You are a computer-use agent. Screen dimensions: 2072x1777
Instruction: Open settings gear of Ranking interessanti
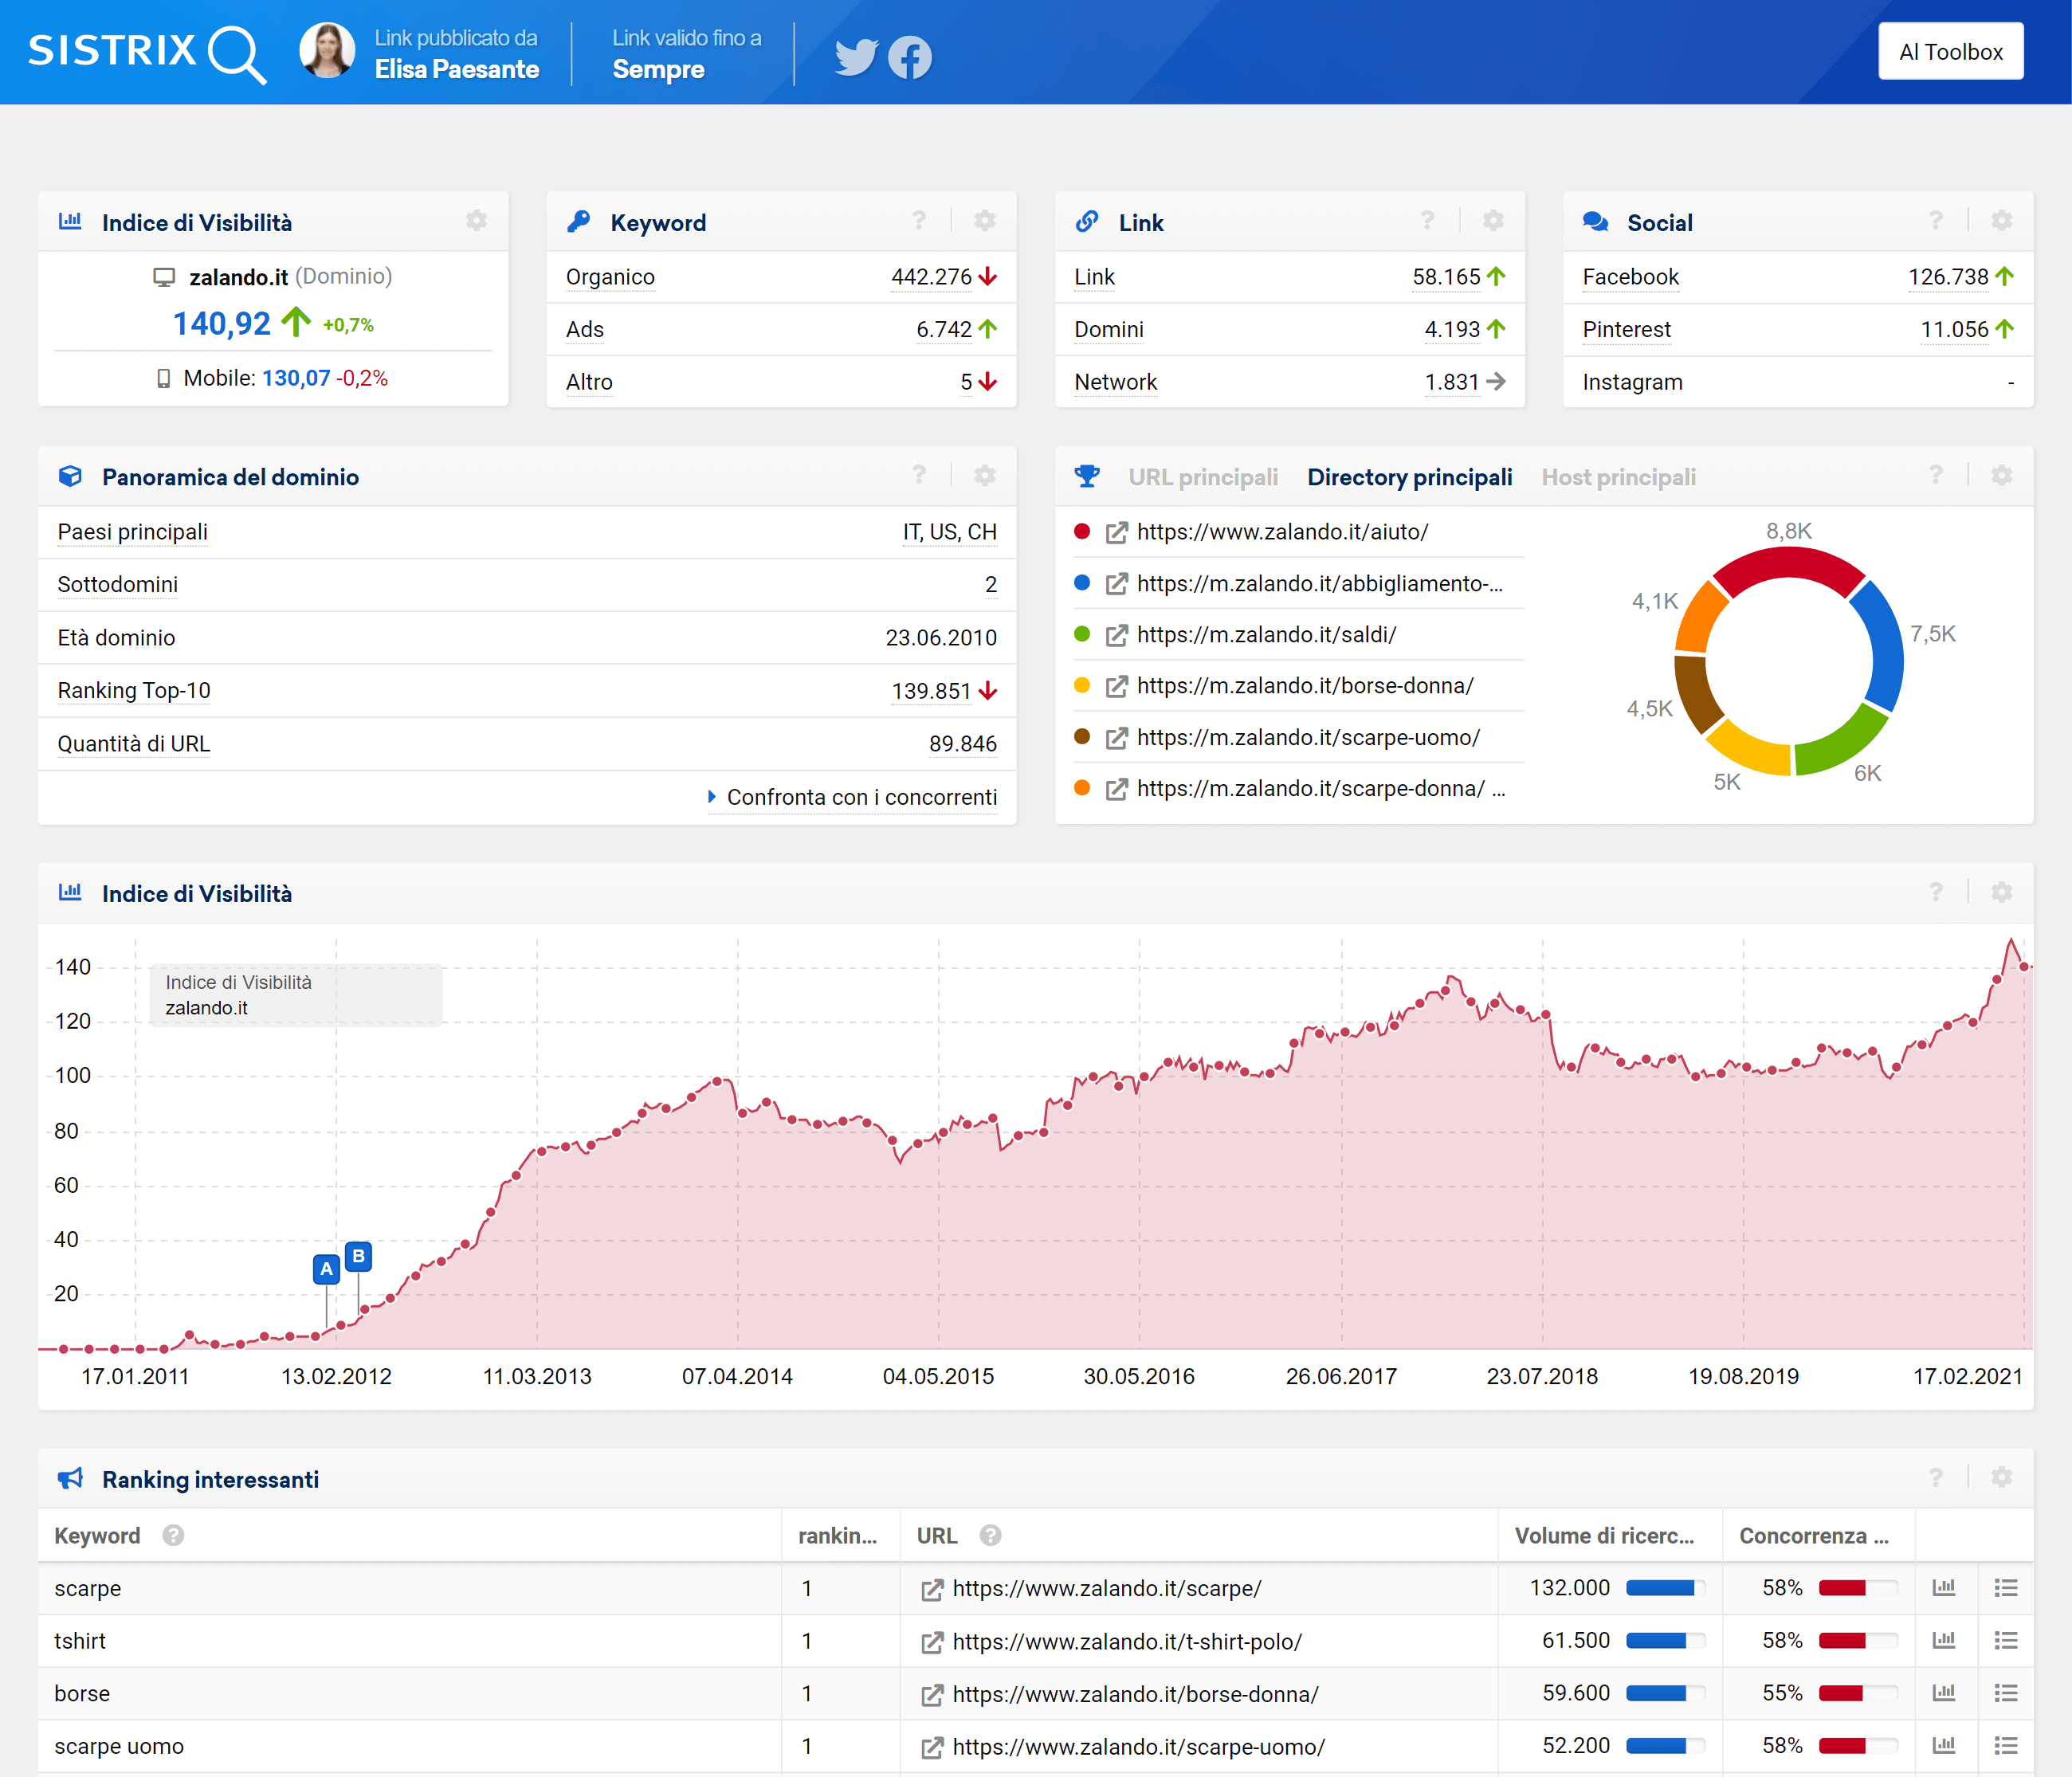coord(2001,1478)
